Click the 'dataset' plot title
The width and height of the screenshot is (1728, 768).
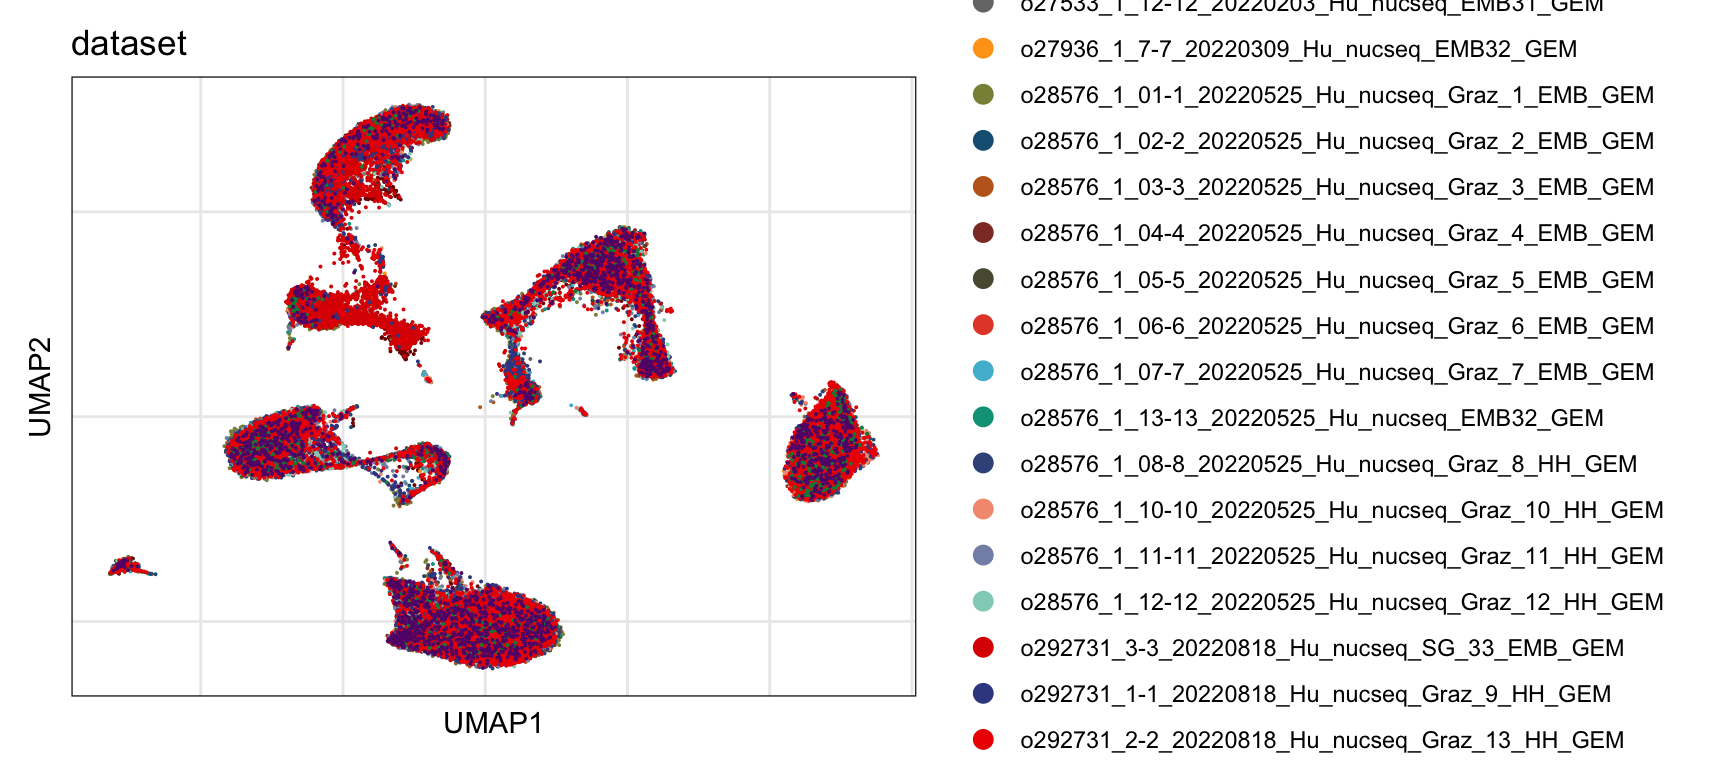tap(129, 44)
